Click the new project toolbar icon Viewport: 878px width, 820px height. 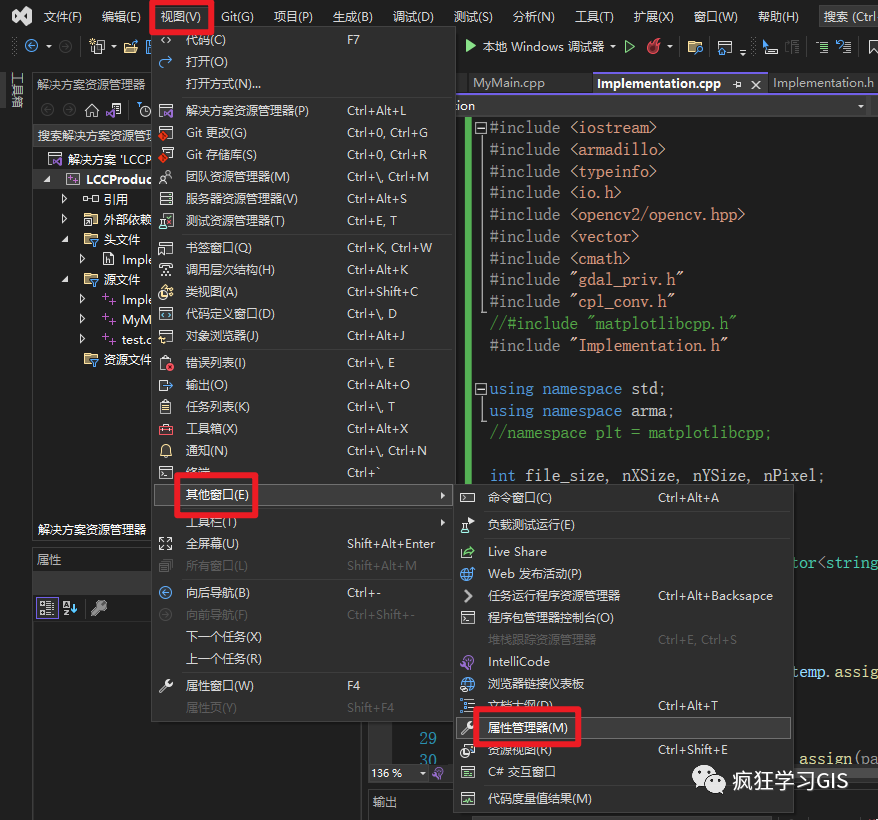(x=97, y=46)
